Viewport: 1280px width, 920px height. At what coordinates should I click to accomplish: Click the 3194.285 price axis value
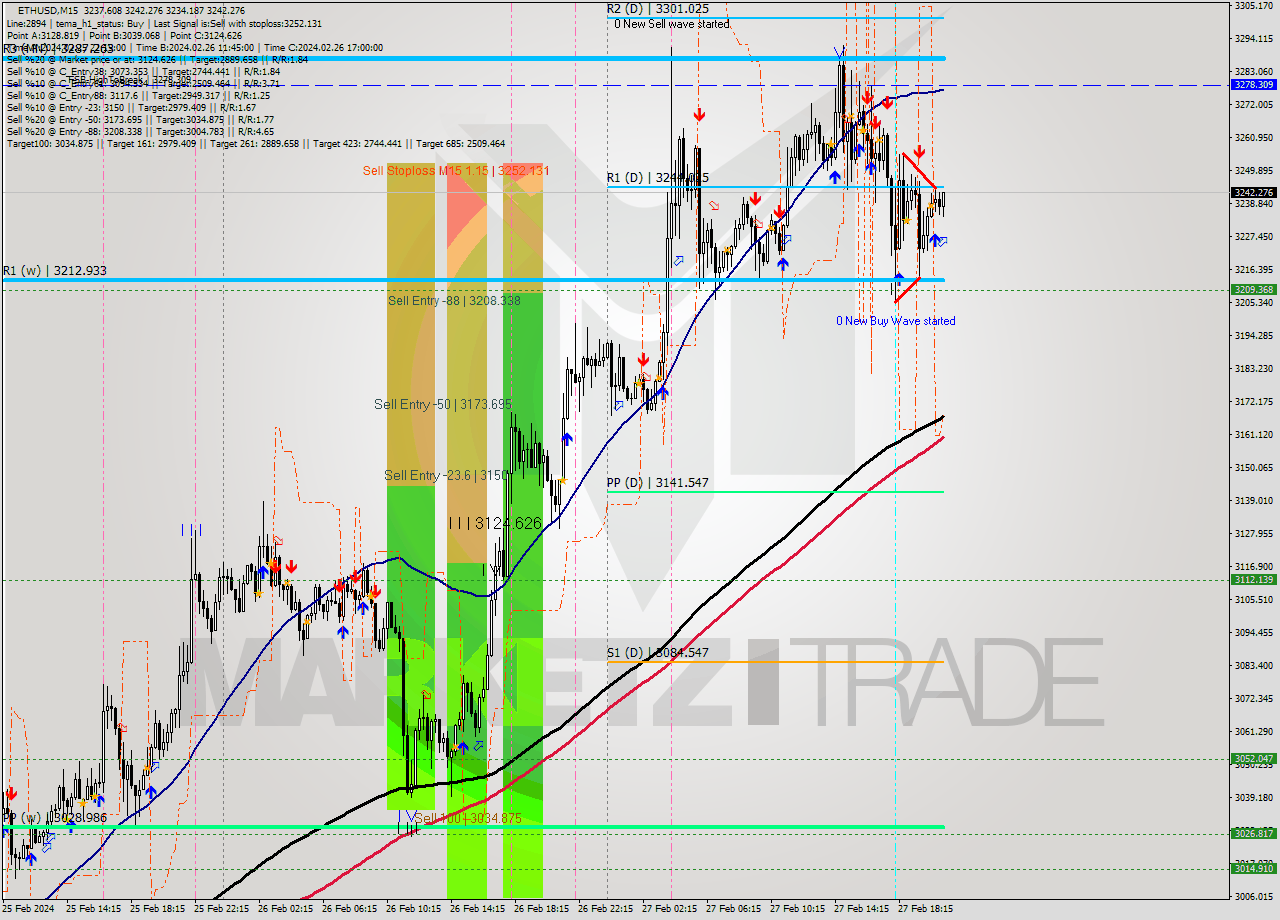click(1253, 335)
